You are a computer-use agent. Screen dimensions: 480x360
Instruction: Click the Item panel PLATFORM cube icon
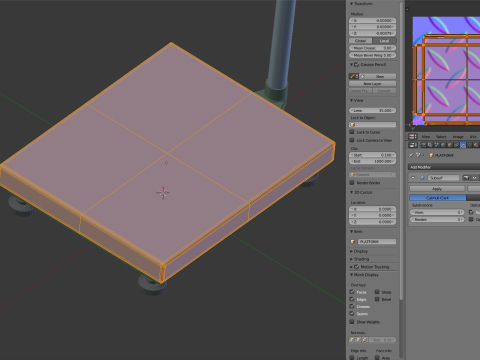353,242
